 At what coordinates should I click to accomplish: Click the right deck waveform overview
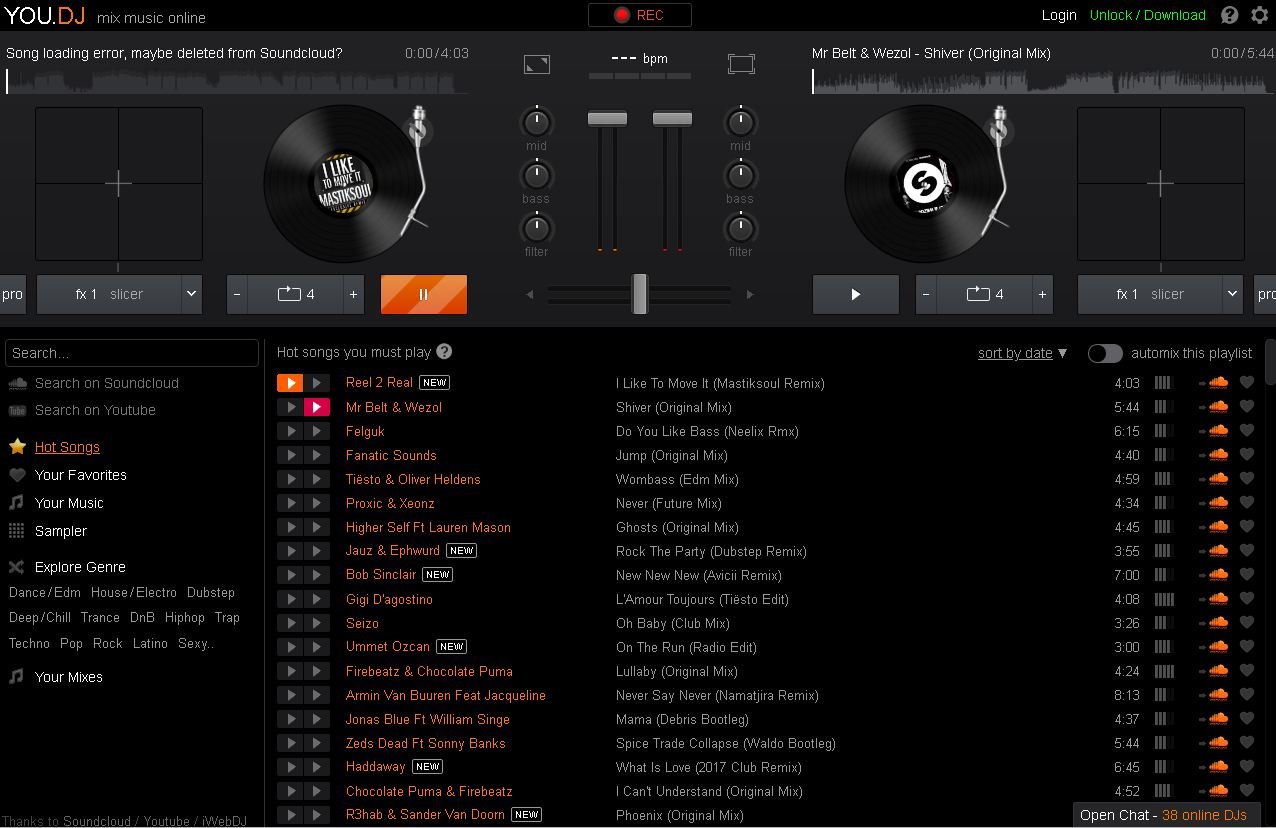pyautogui.click(x=1043, y=80)
